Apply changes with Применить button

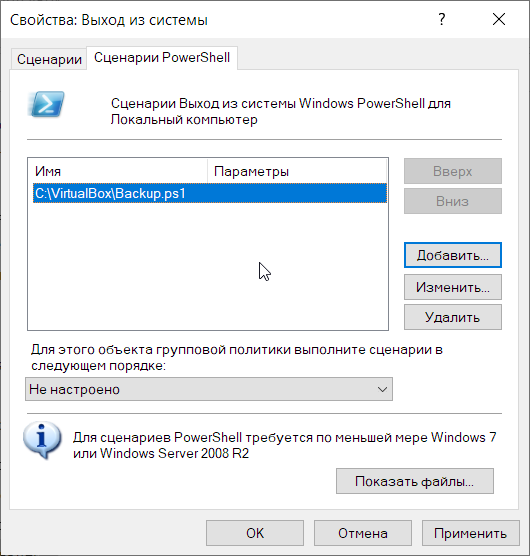click(x=470, y=533)
